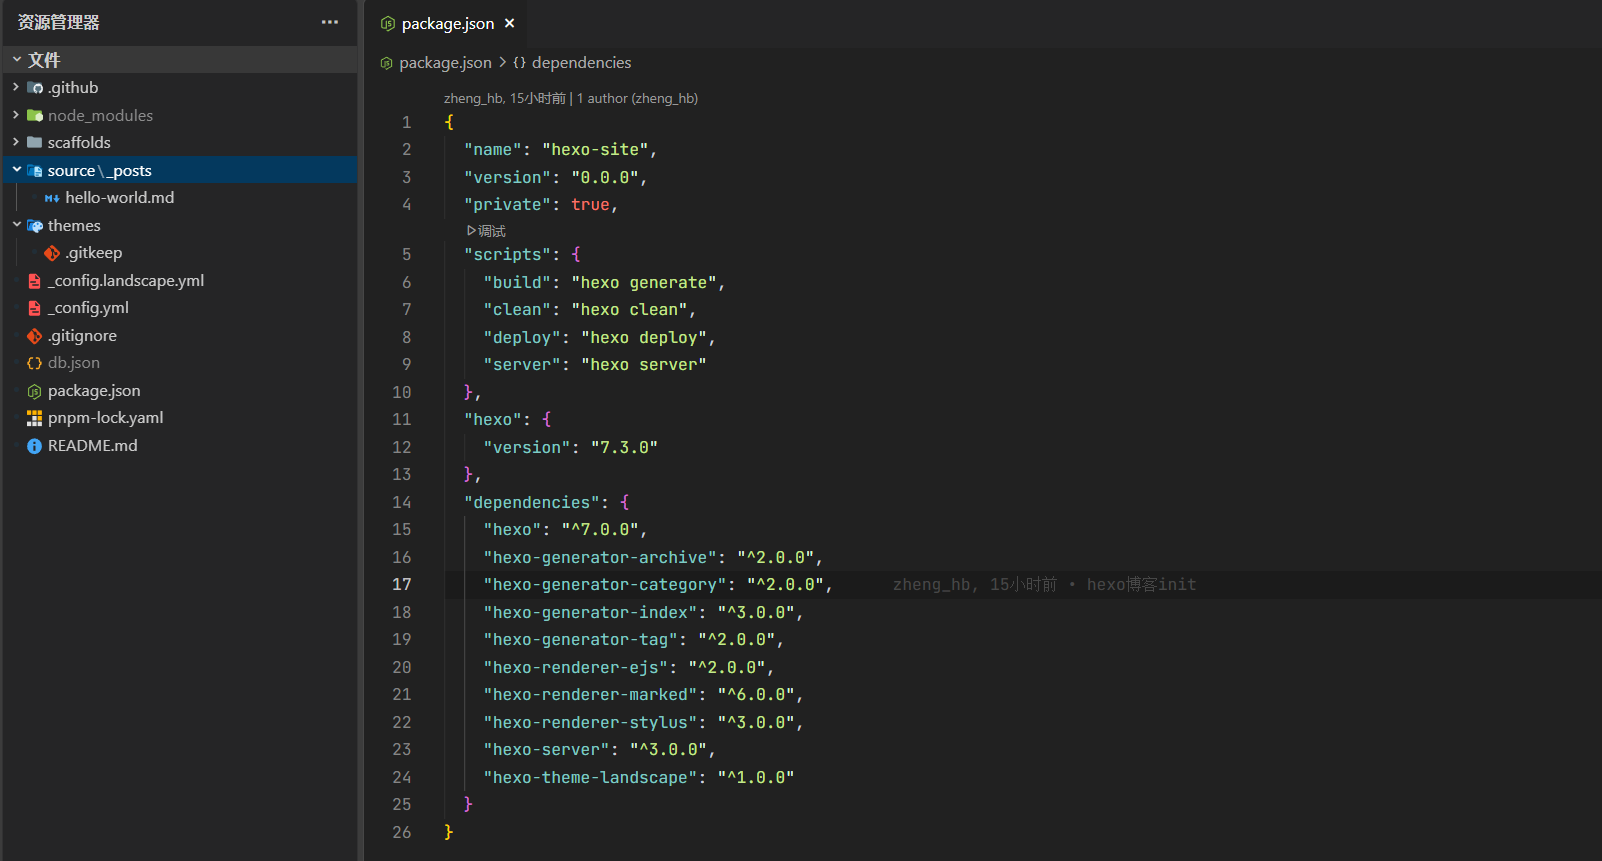
Task: Select the package.json editor tab
Action: point(447,23)
